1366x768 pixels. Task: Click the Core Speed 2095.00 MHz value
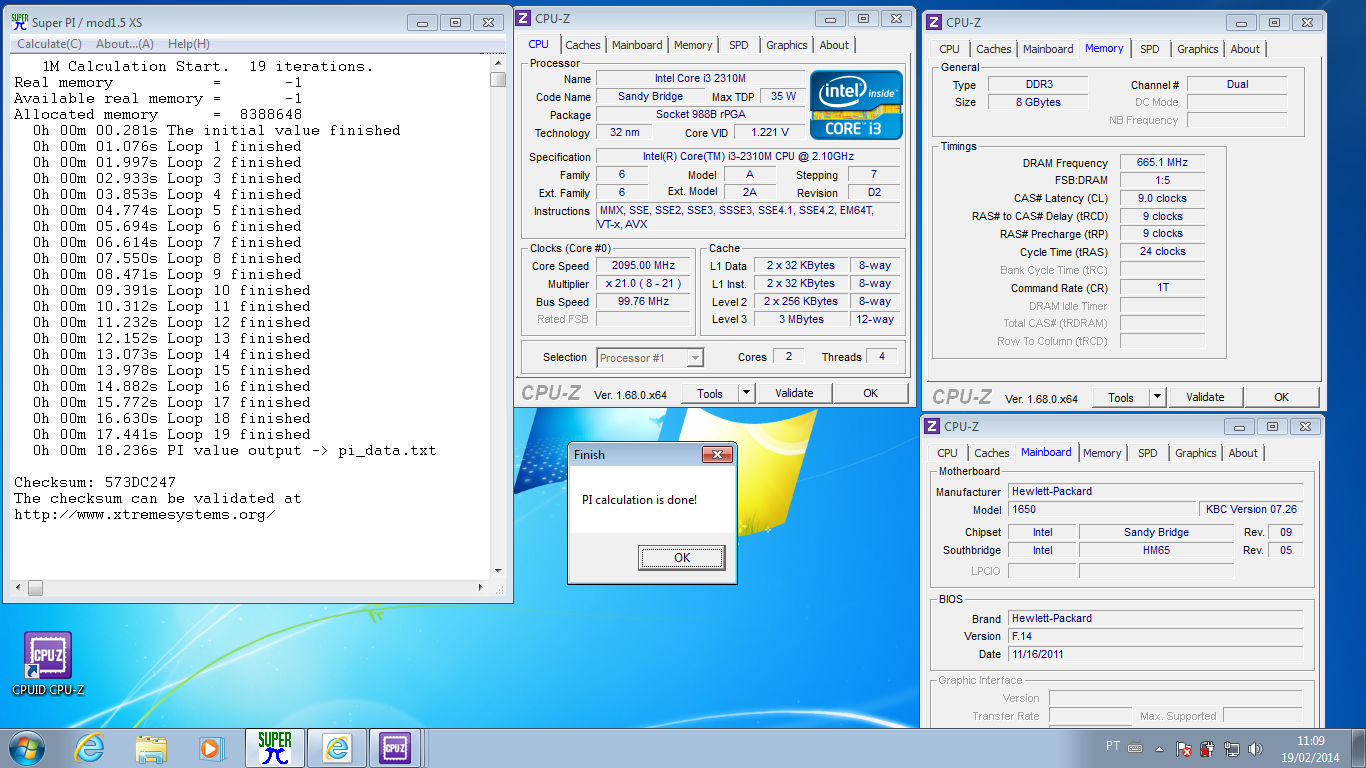coord(644,266)
